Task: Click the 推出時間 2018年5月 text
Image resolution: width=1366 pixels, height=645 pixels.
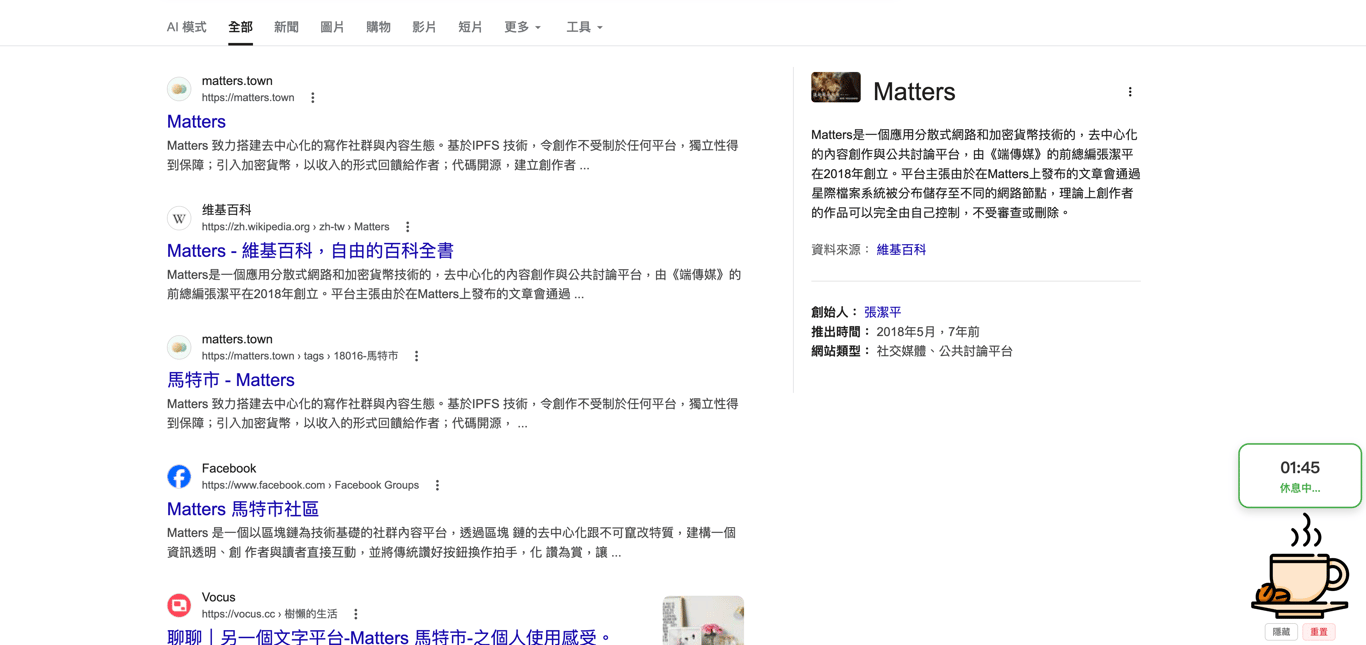Action: [x=895, y=332]
